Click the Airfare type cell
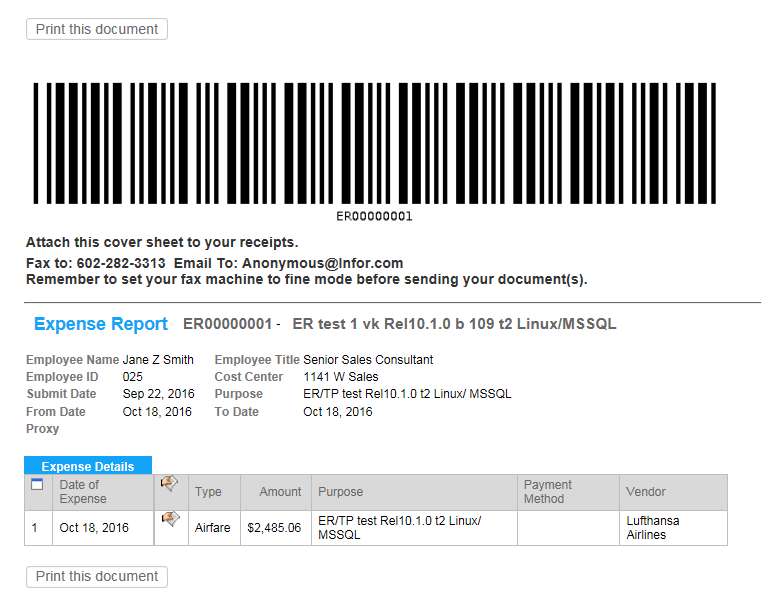The image size is (772, 593). tap(213, 528)
